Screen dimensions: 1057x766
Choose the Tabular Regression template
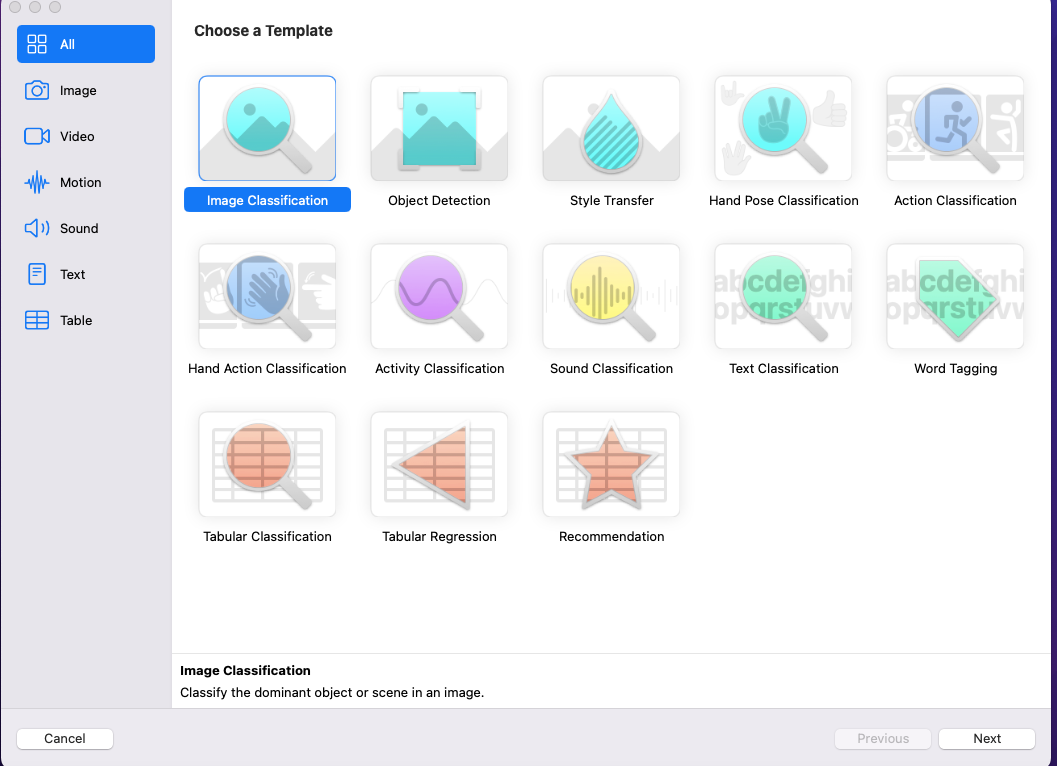[x=439, y=464]
